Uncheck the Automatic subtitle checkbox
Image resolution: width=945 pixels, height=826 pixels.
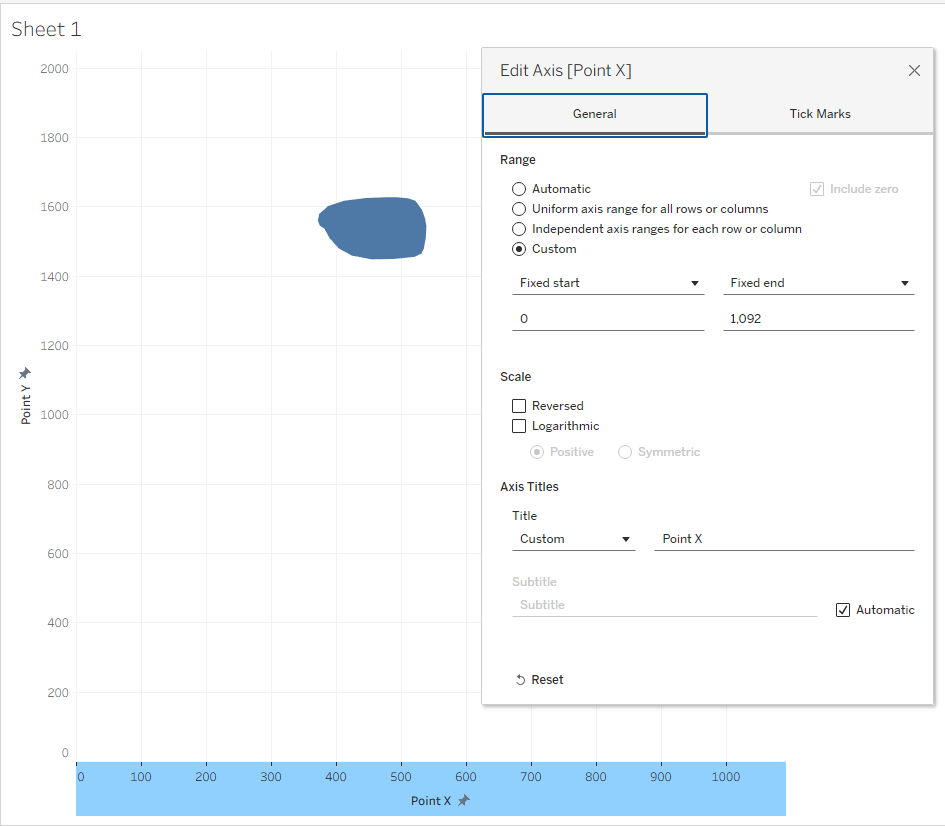click(843, 610)
